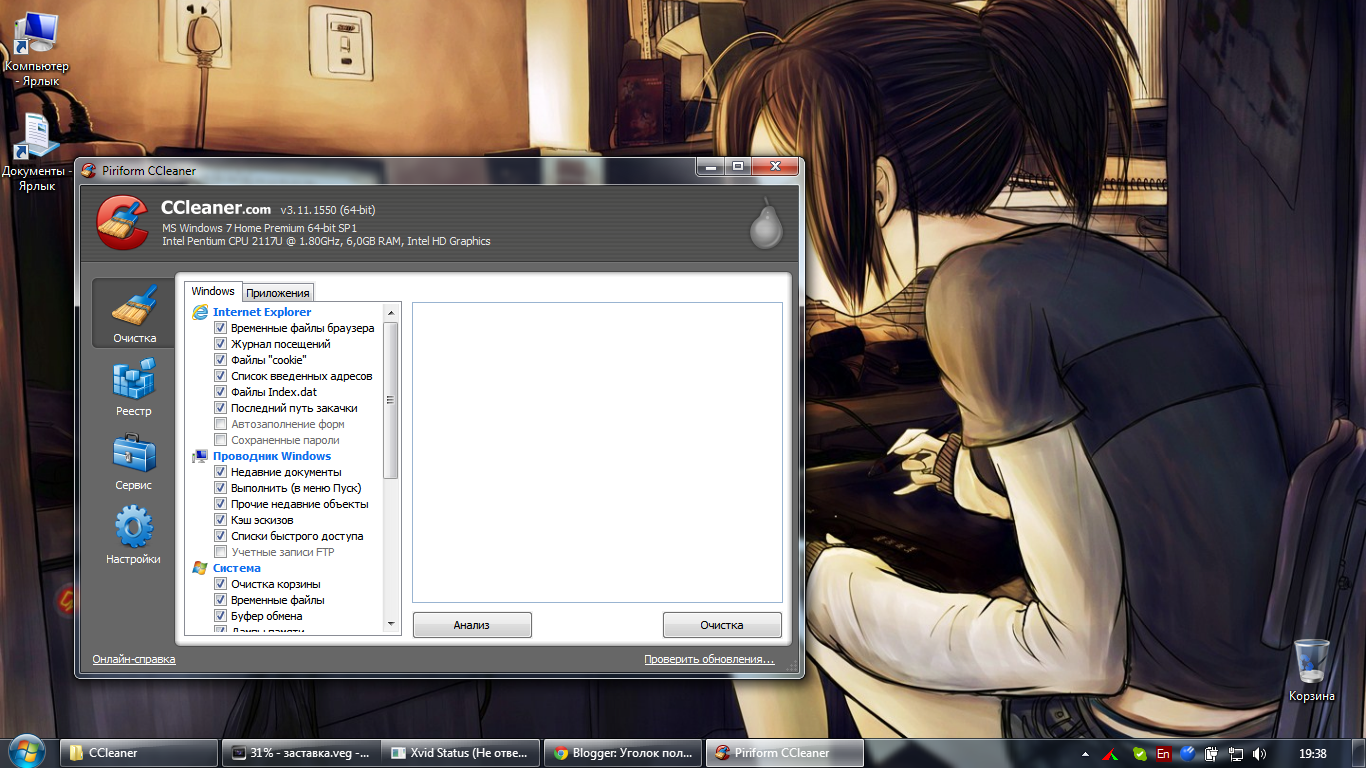Switch to the 31% заставка.veg taskbar item

[x=301, y=753]
